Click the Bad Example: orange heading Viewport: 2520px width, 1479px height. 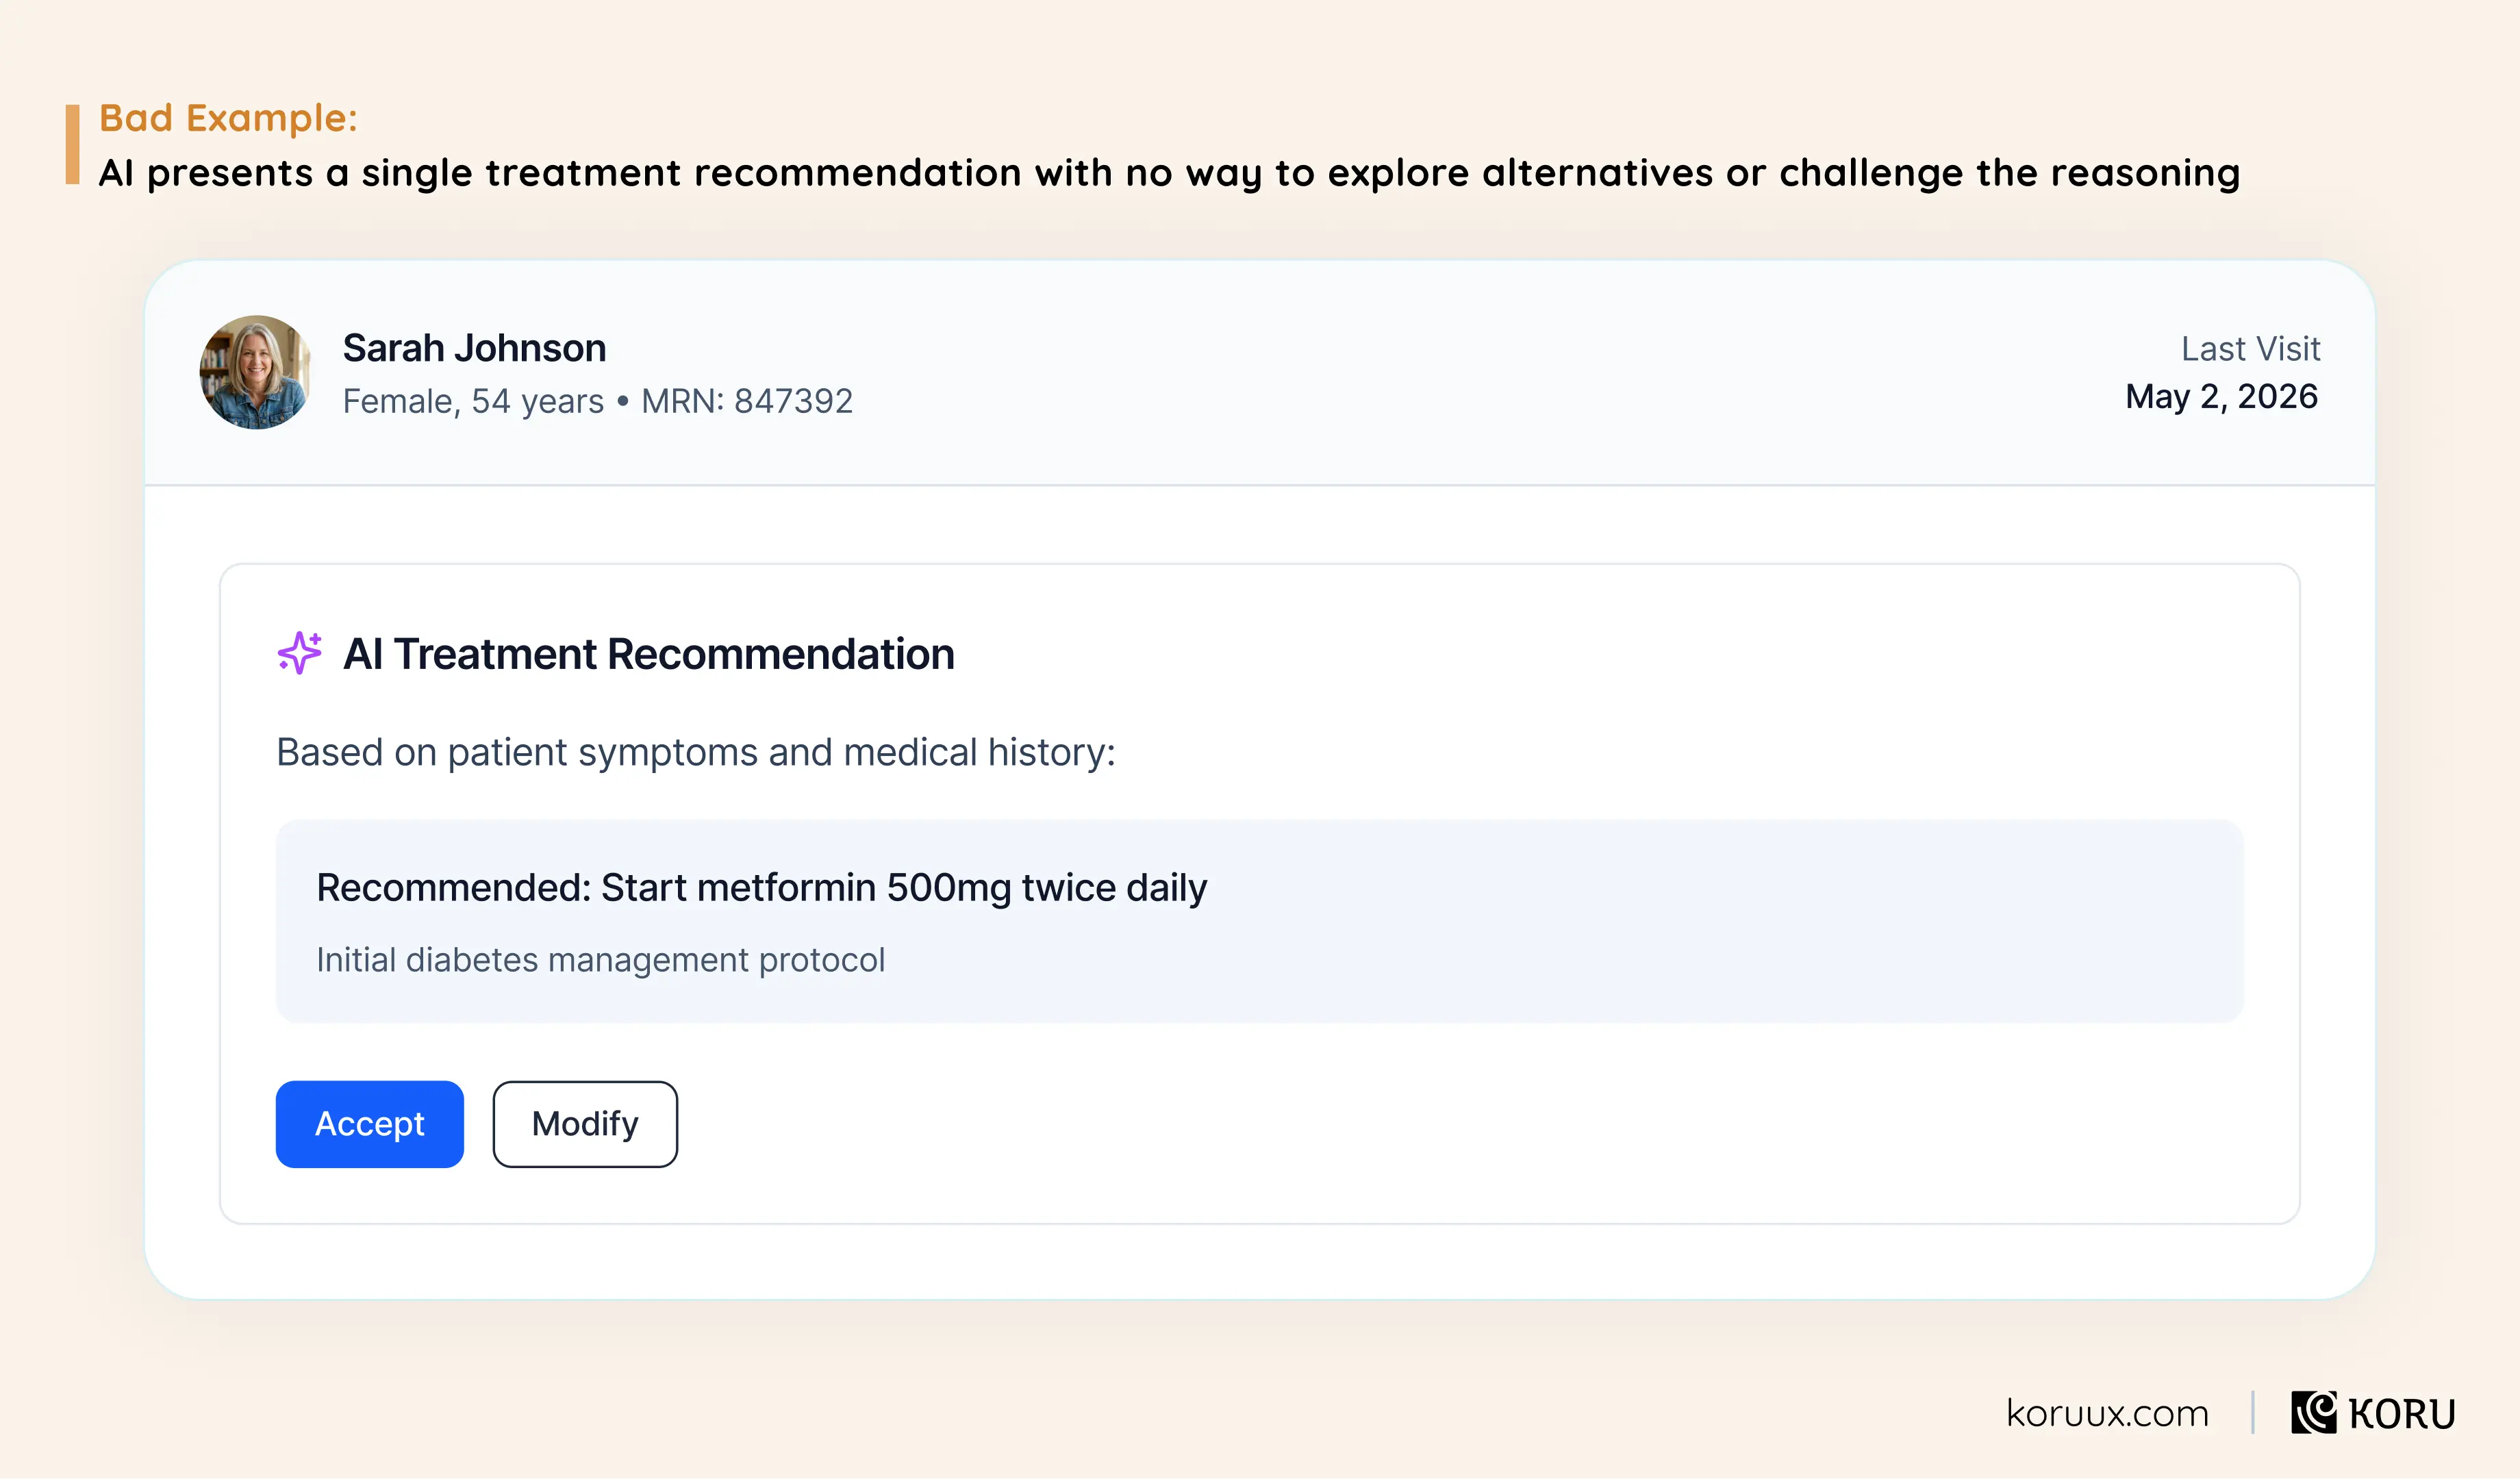click(x=228, y=118)
